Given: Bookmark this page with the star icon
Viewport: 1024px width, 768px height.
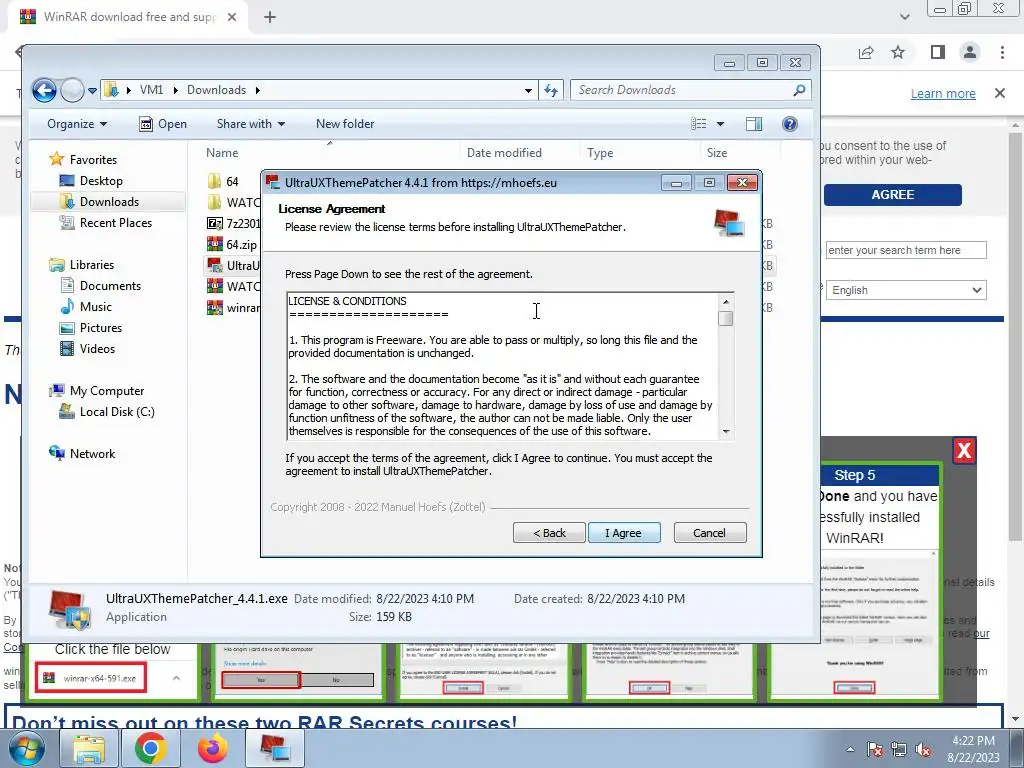Looking at the screenshot, I should (x=898, y=52).
